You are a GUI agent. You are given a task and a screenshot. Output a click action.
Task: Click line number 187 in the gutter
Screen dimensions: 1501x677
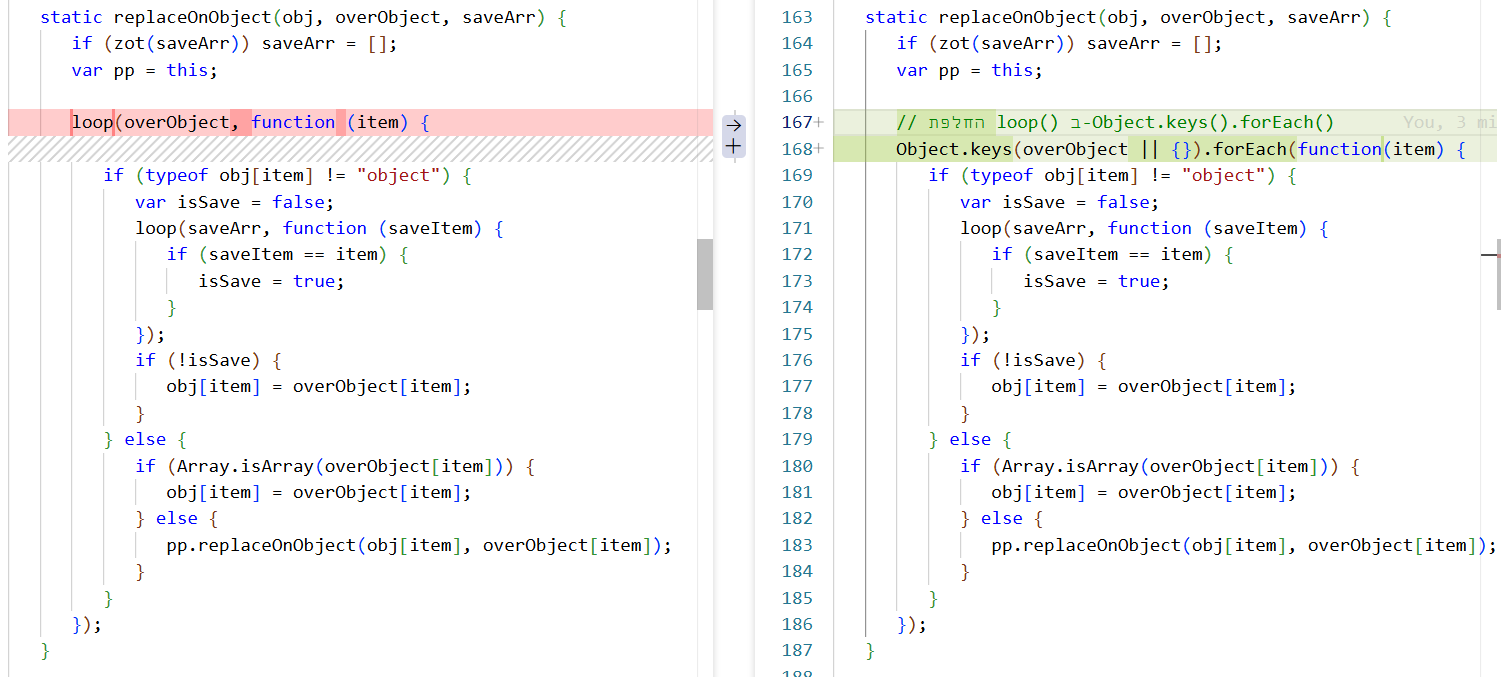pyautogui.click(x=796, y=651)
